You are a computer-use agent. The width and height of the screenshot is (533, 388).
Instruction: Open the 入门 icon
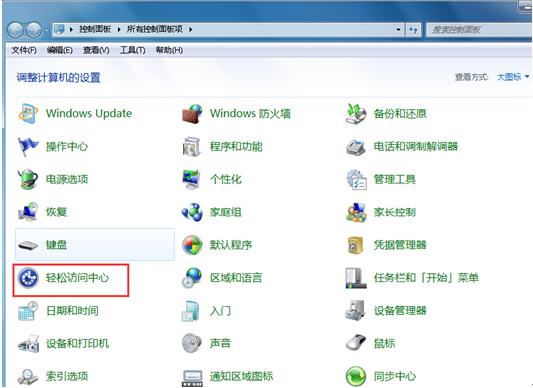tap(191, 310)
